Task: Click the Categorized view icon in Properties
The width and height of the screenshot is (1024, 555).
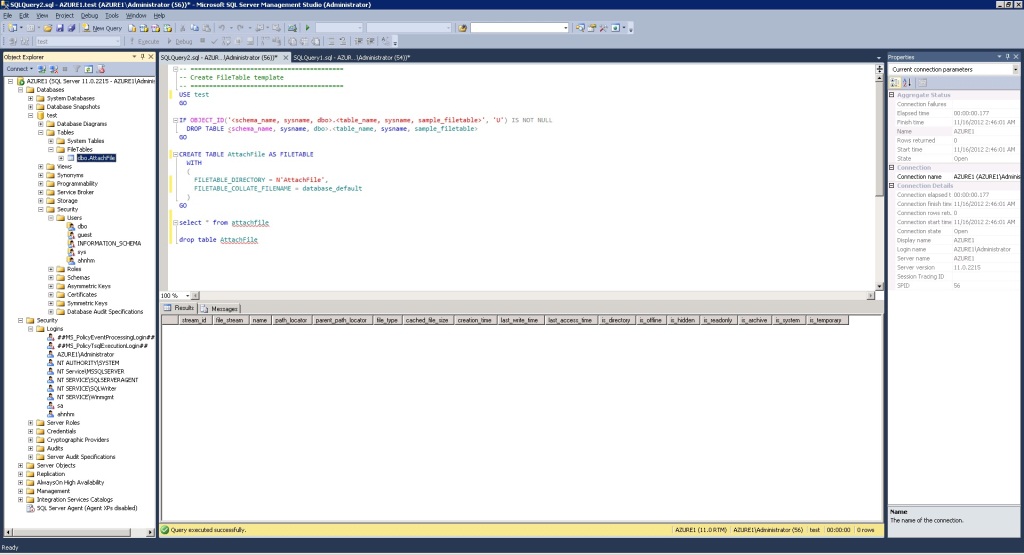Action: tap(895, 82)
